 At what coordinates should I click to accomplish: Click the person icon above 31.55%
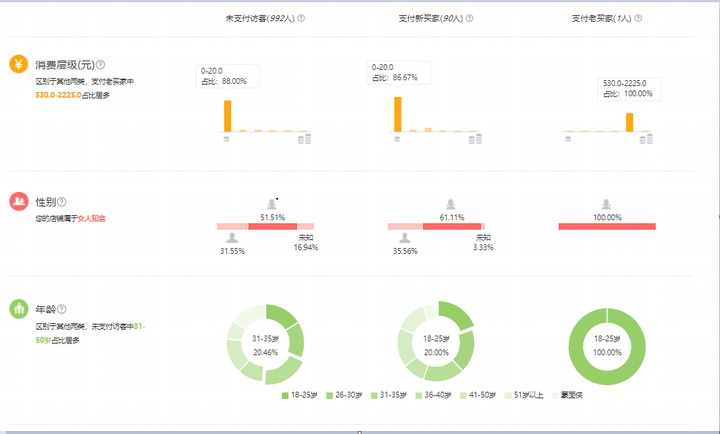[232, 238]
